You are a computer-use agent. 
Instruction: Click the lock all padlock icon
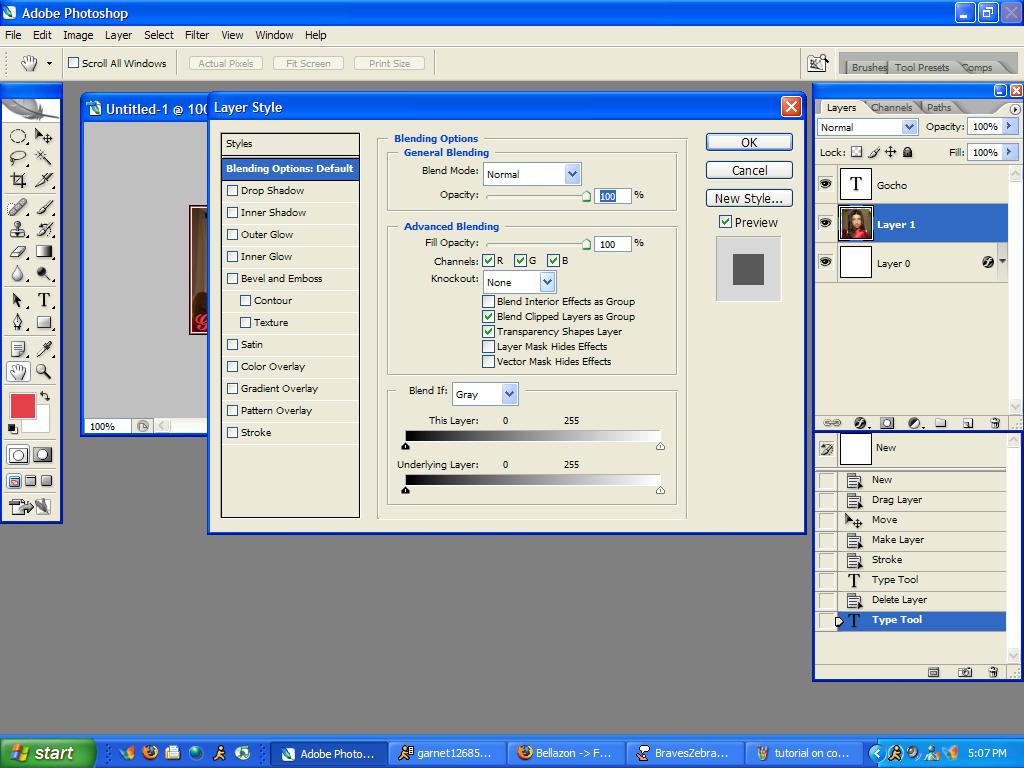(907, 152)
